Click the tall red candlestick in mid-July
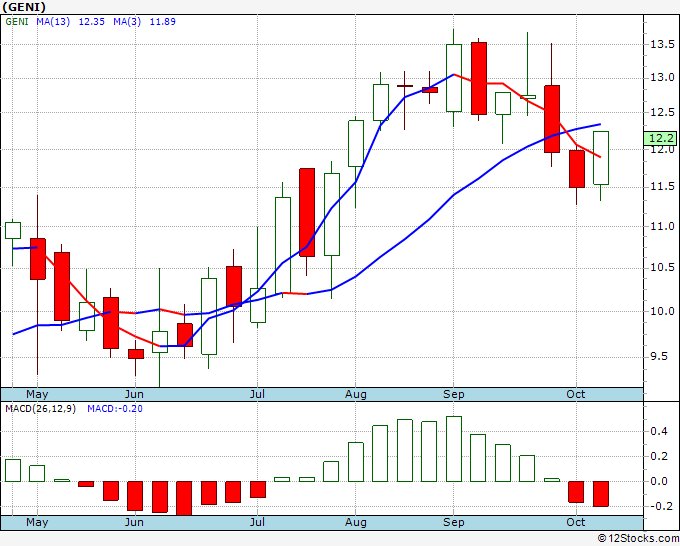The width and height of the screenshot is (680, 546). point(307,213)
